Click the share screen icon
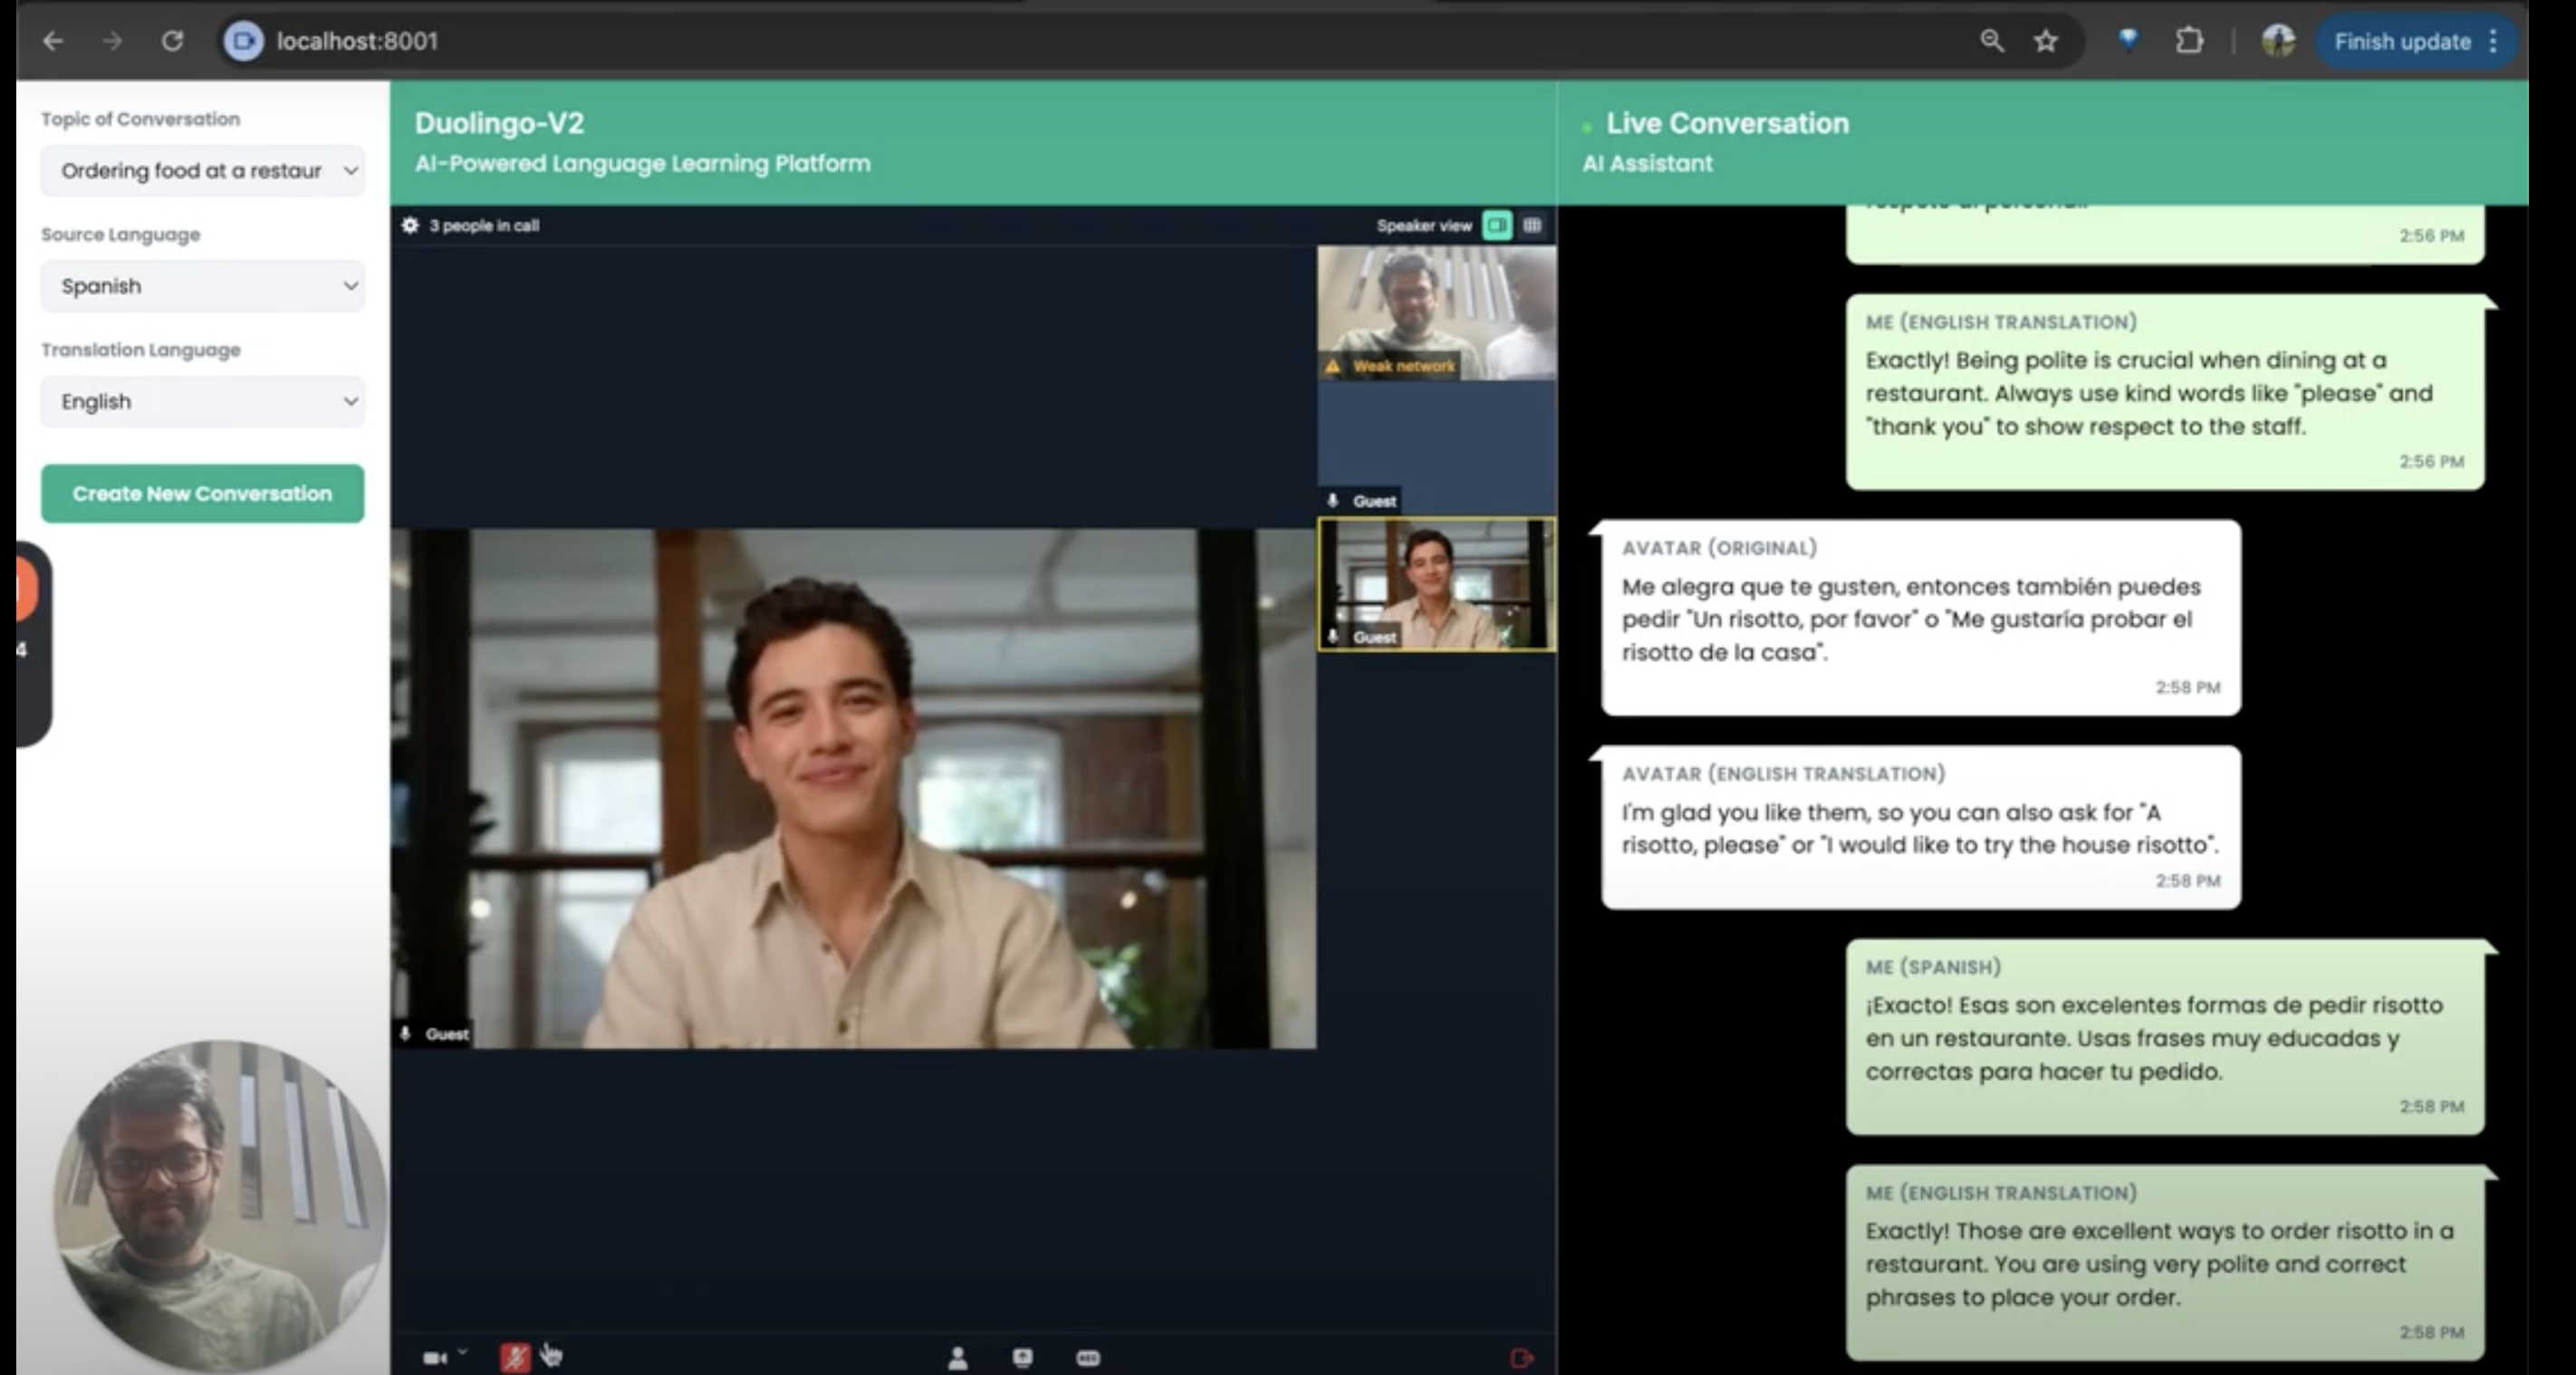 1022,1357
